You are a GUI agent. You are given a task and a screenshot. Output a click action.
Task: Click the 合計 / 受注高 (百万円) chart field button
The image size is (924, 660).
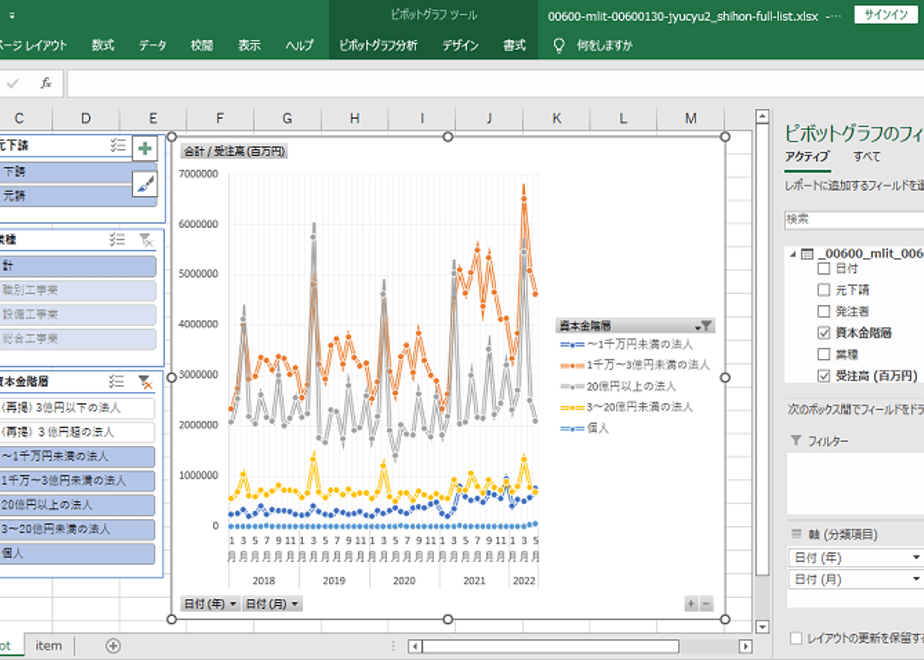[x=234, y=151]
